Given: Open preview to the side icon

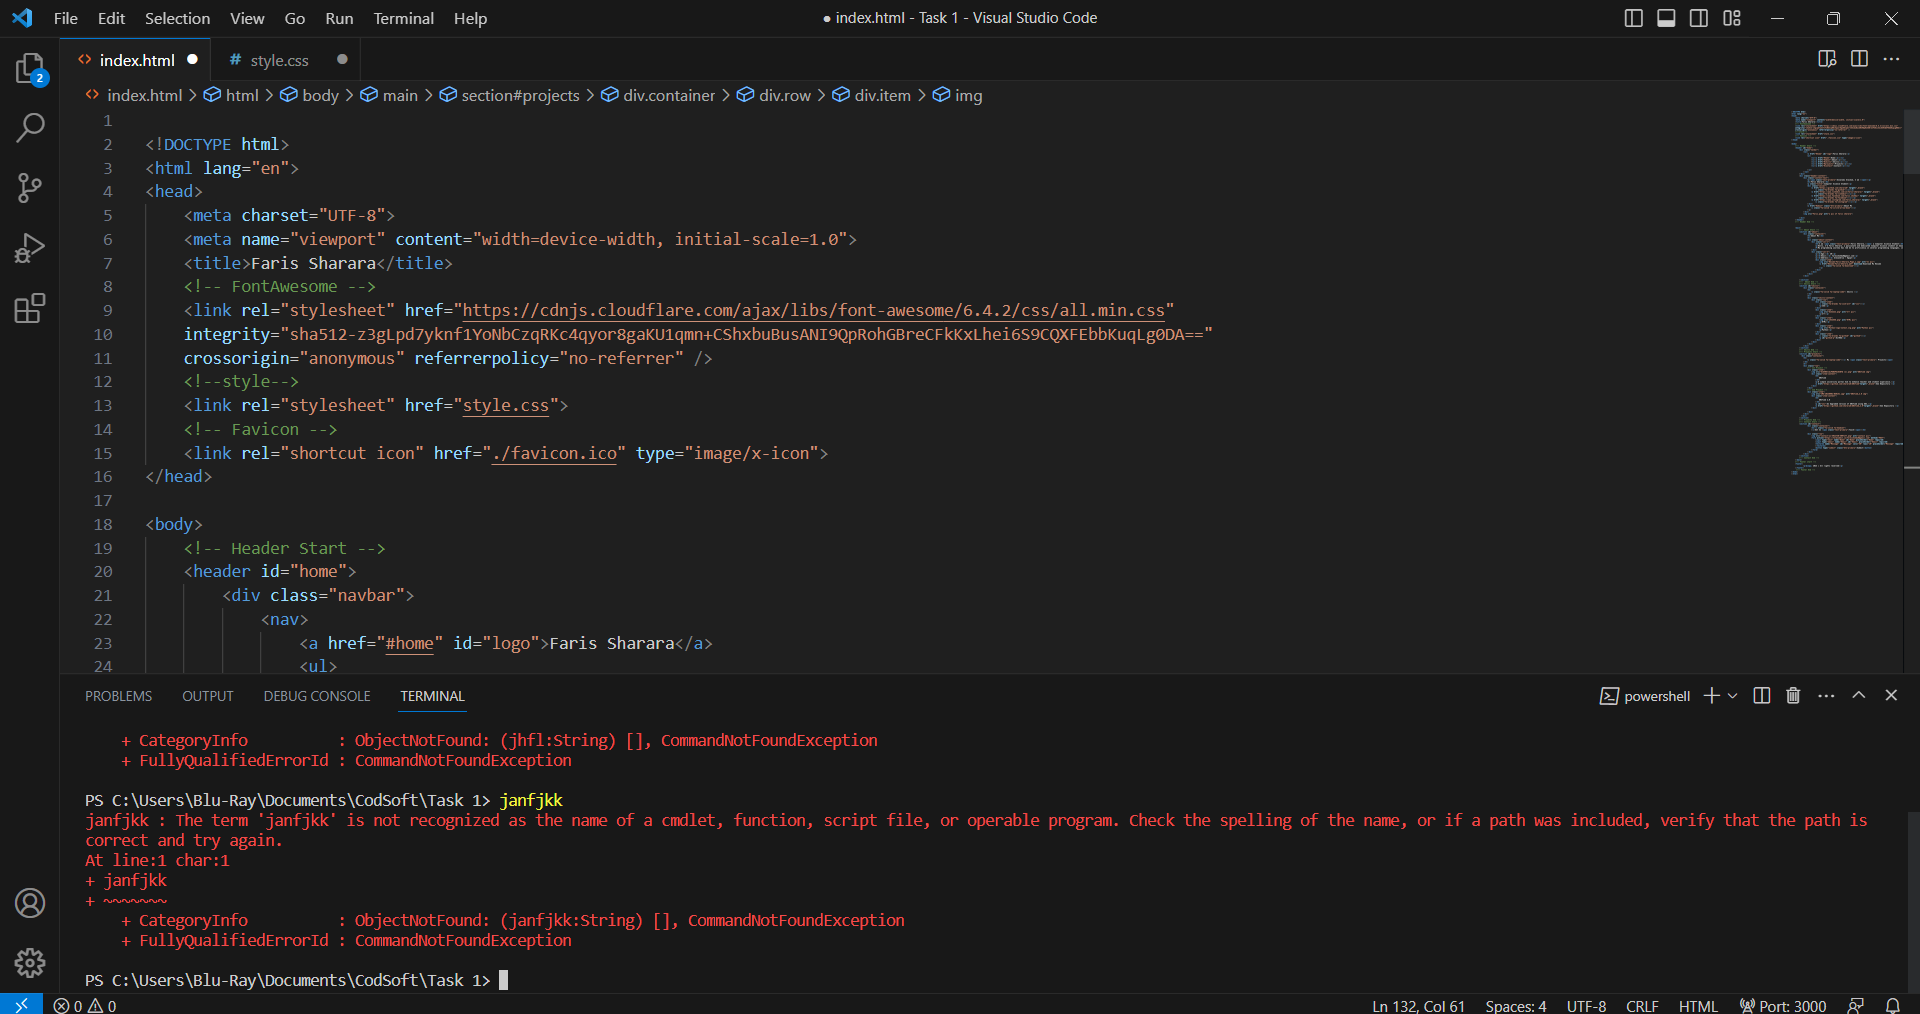Looking at the screenshot, I should (x=1827, y=59).
